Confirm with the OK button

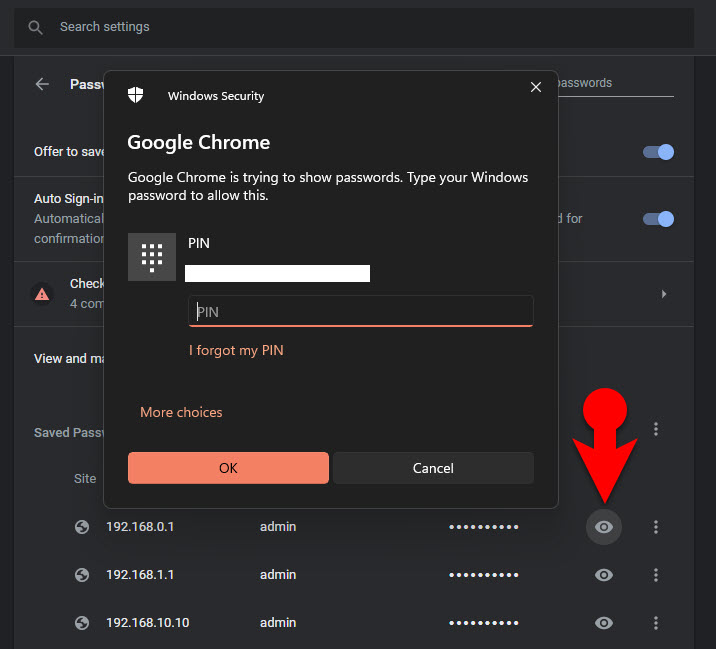[x=228, y=468]
